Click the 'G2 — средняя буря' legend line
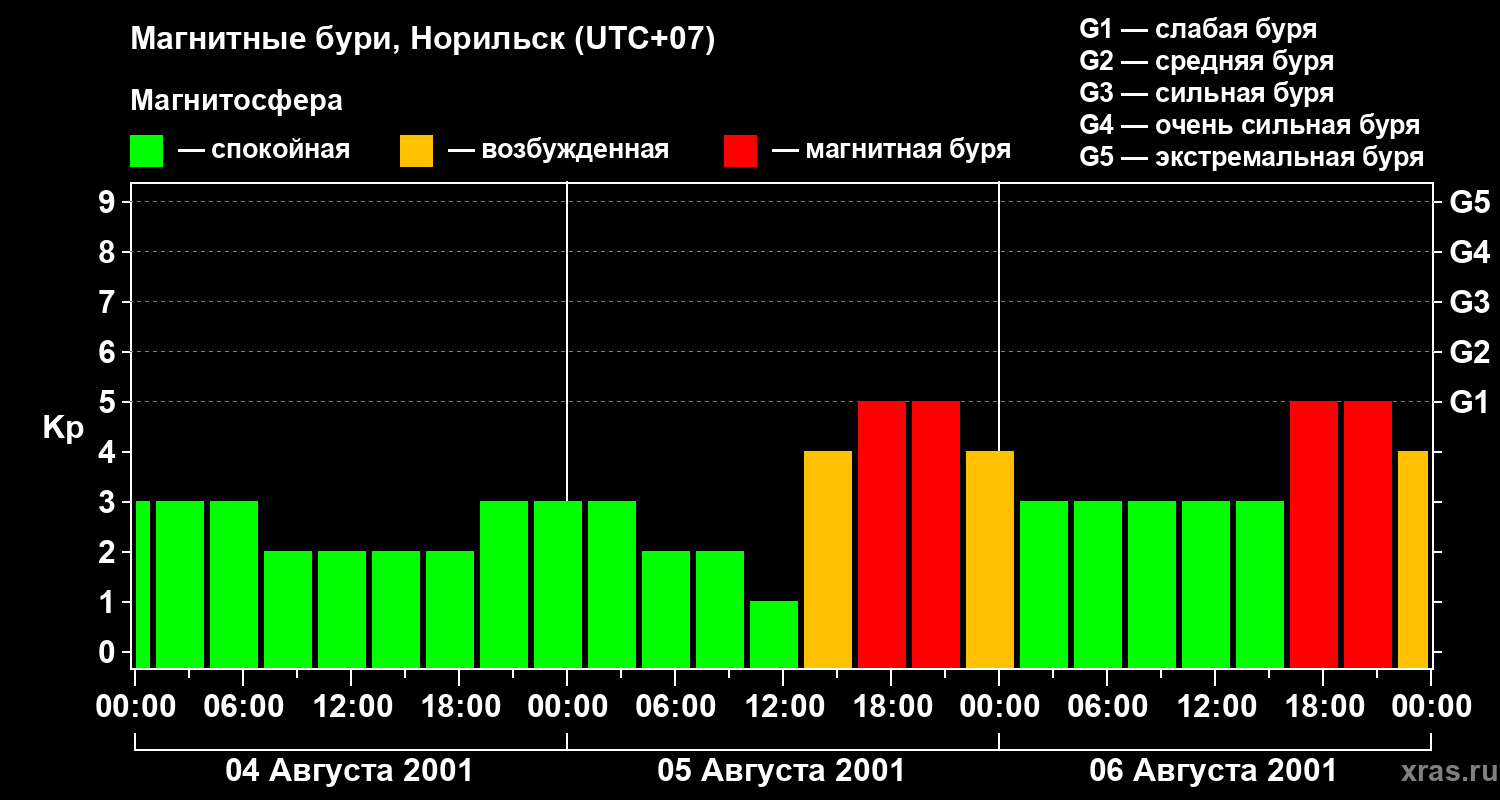Image resolution: width=1500 pixels, height=800 pixels. click(x=1207, y=61)
